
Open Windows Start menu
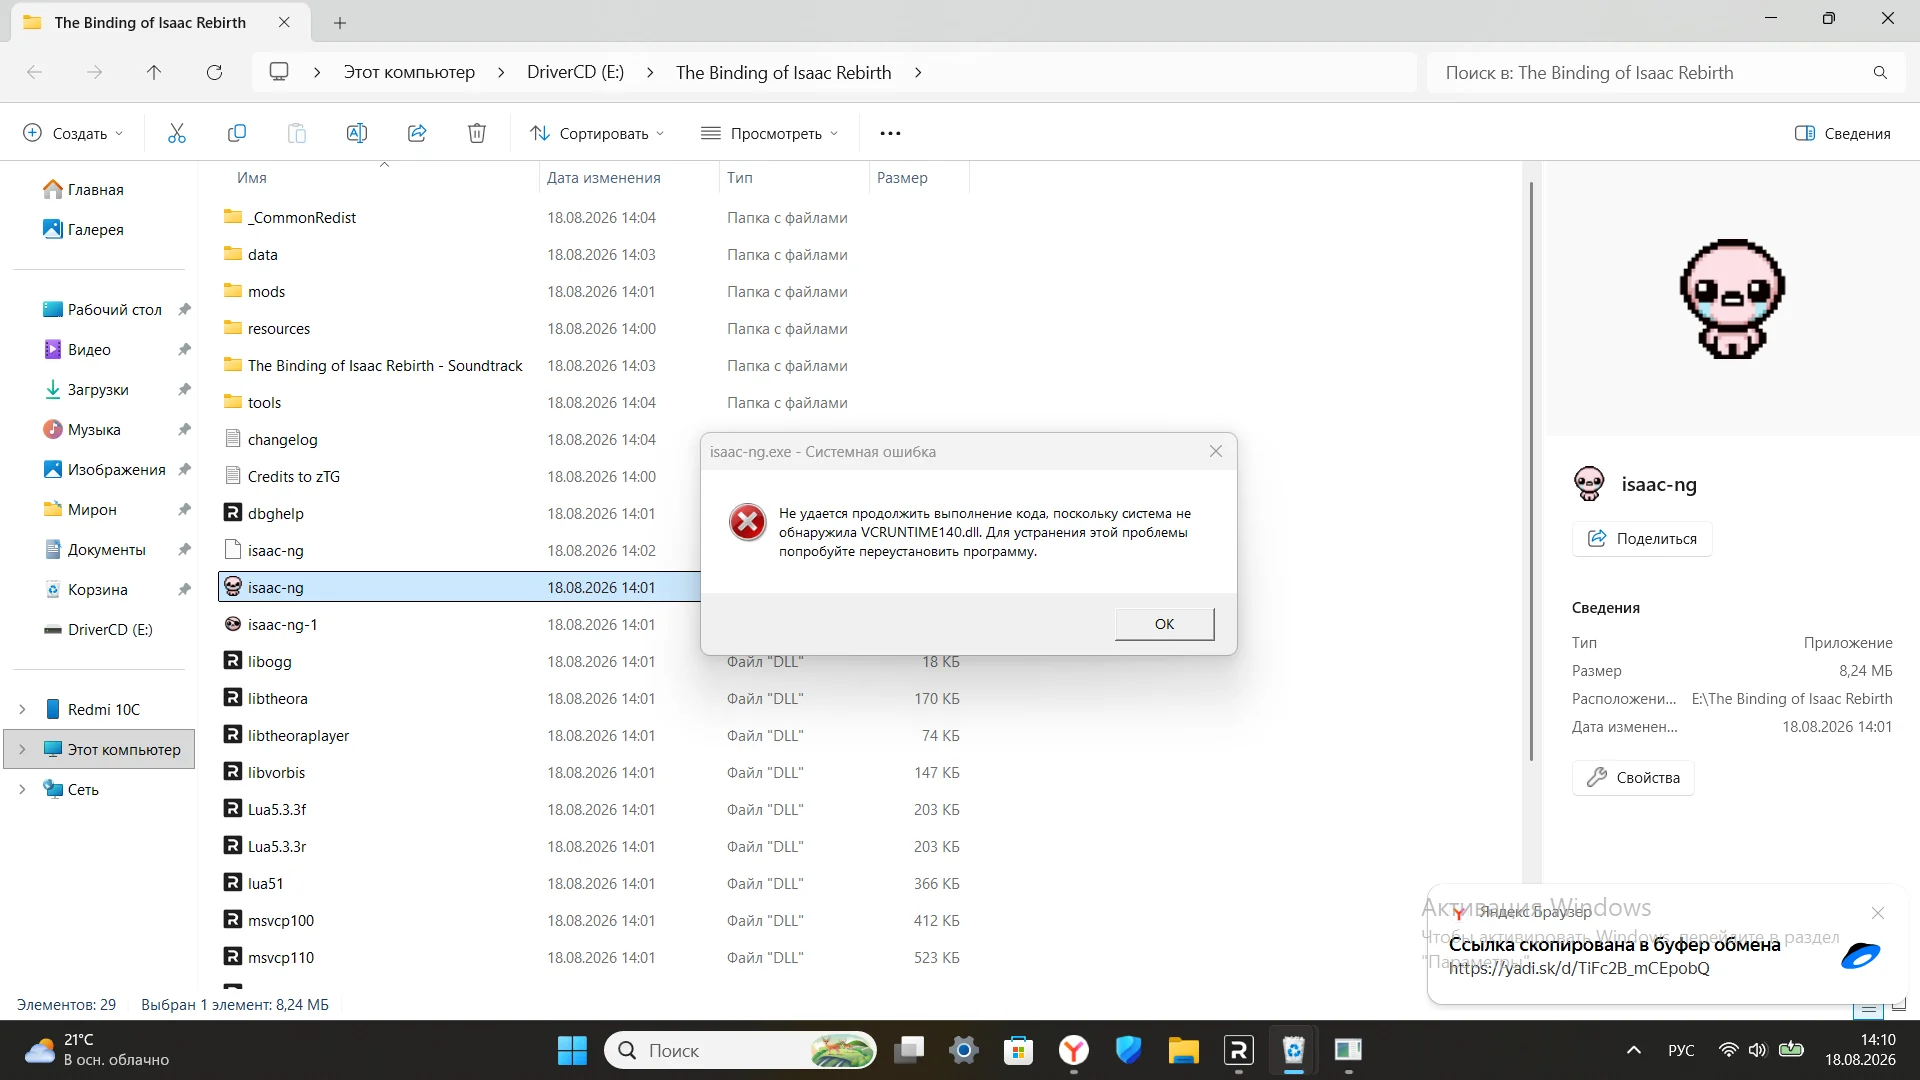[572, 1050]
